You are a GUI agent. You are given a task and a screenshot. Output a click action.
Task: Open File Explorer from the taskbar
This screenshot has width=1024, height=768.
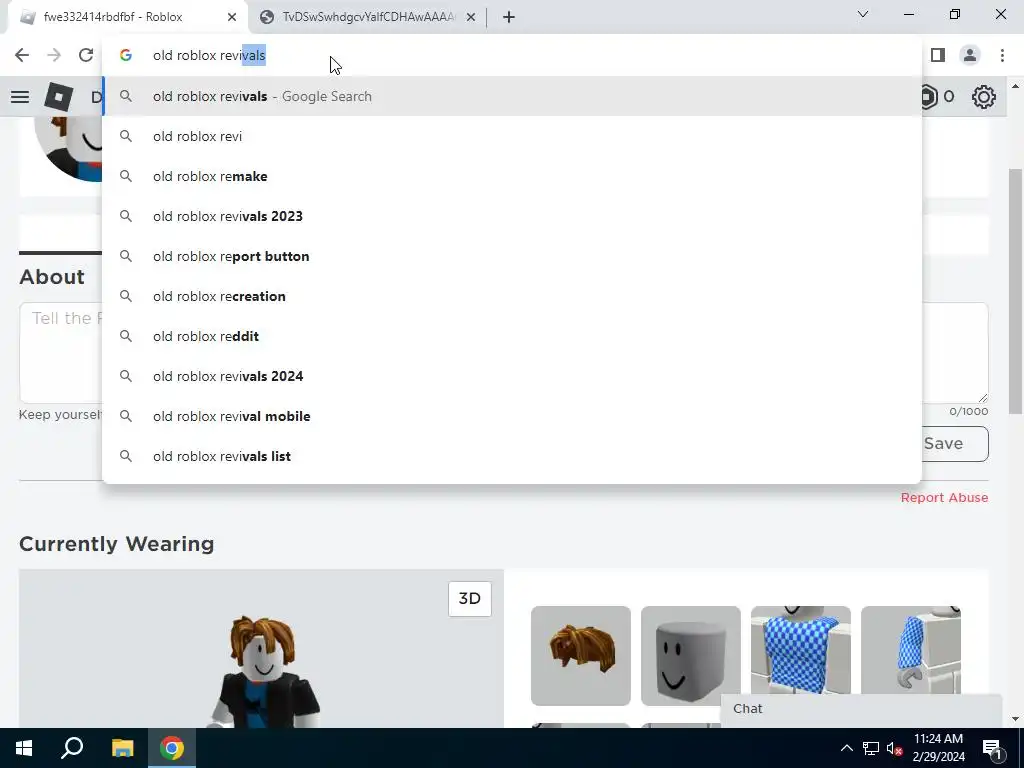tap(122, 748)
